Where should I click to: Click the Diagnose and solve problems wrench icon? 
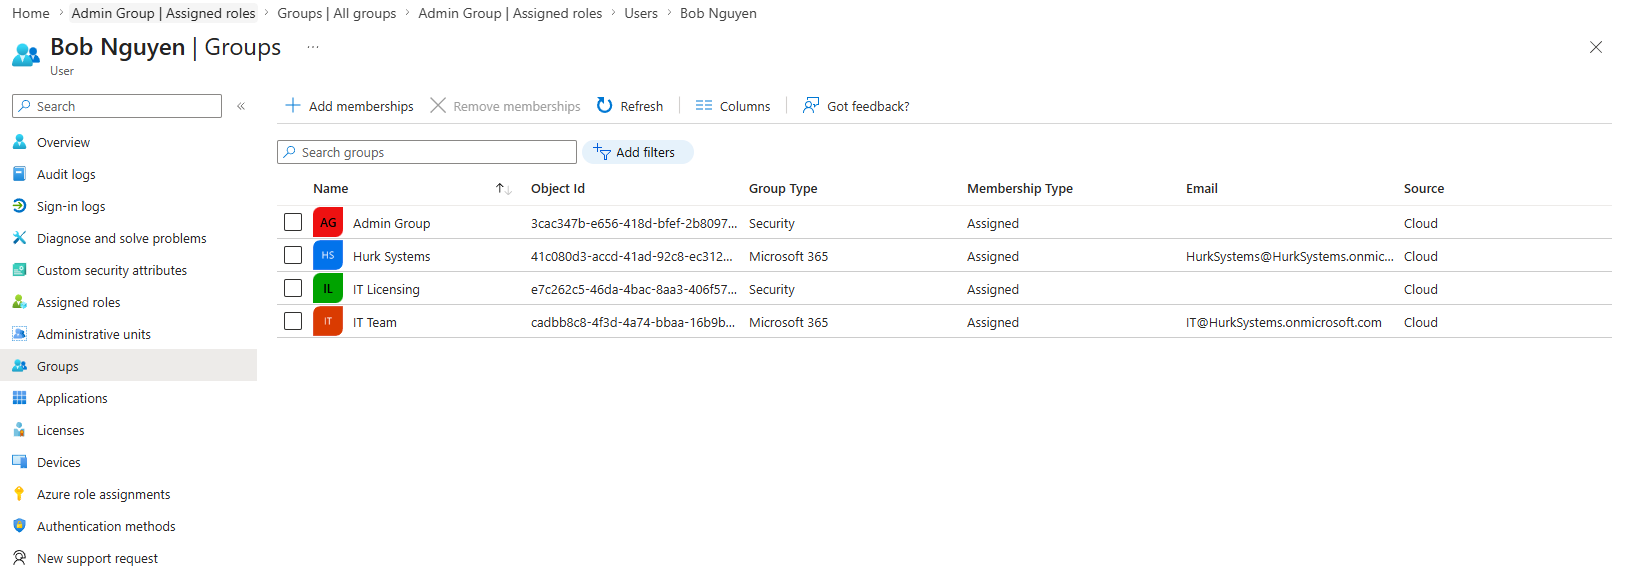pos(19,238)
